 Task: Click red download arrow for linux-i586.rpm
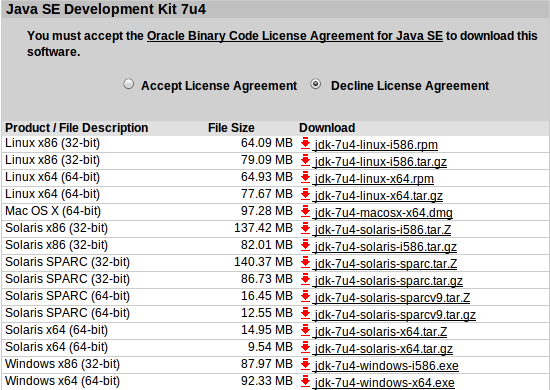[x=306, y=143]
